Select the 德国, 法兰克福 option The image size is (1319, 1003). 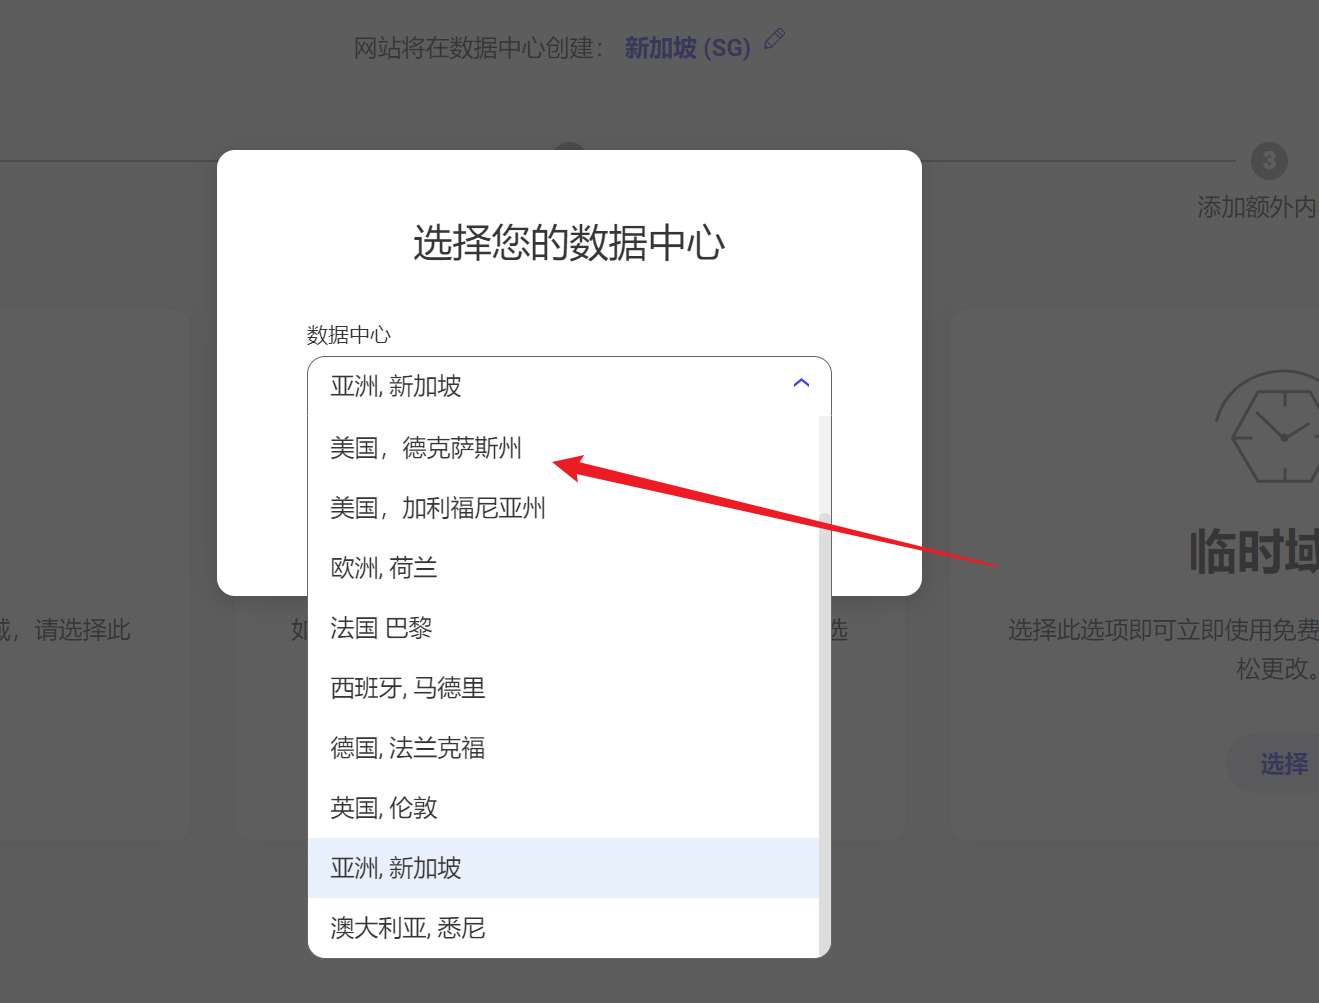click(408, 748)
